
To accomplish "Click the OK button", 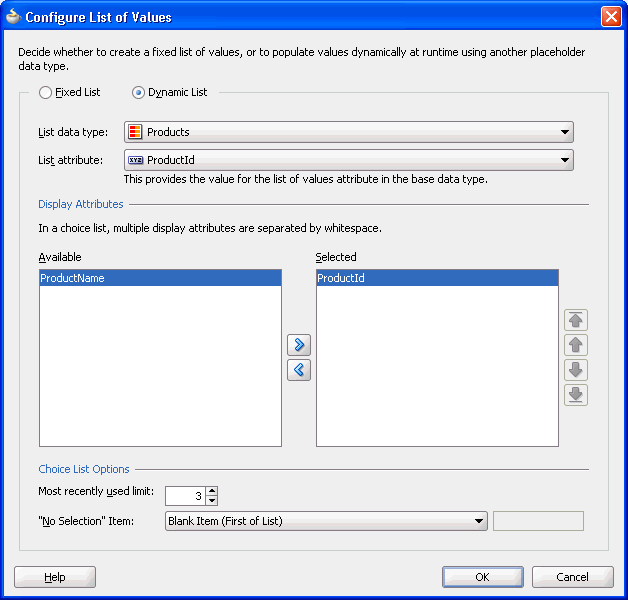I will click(x=483, y=577).
